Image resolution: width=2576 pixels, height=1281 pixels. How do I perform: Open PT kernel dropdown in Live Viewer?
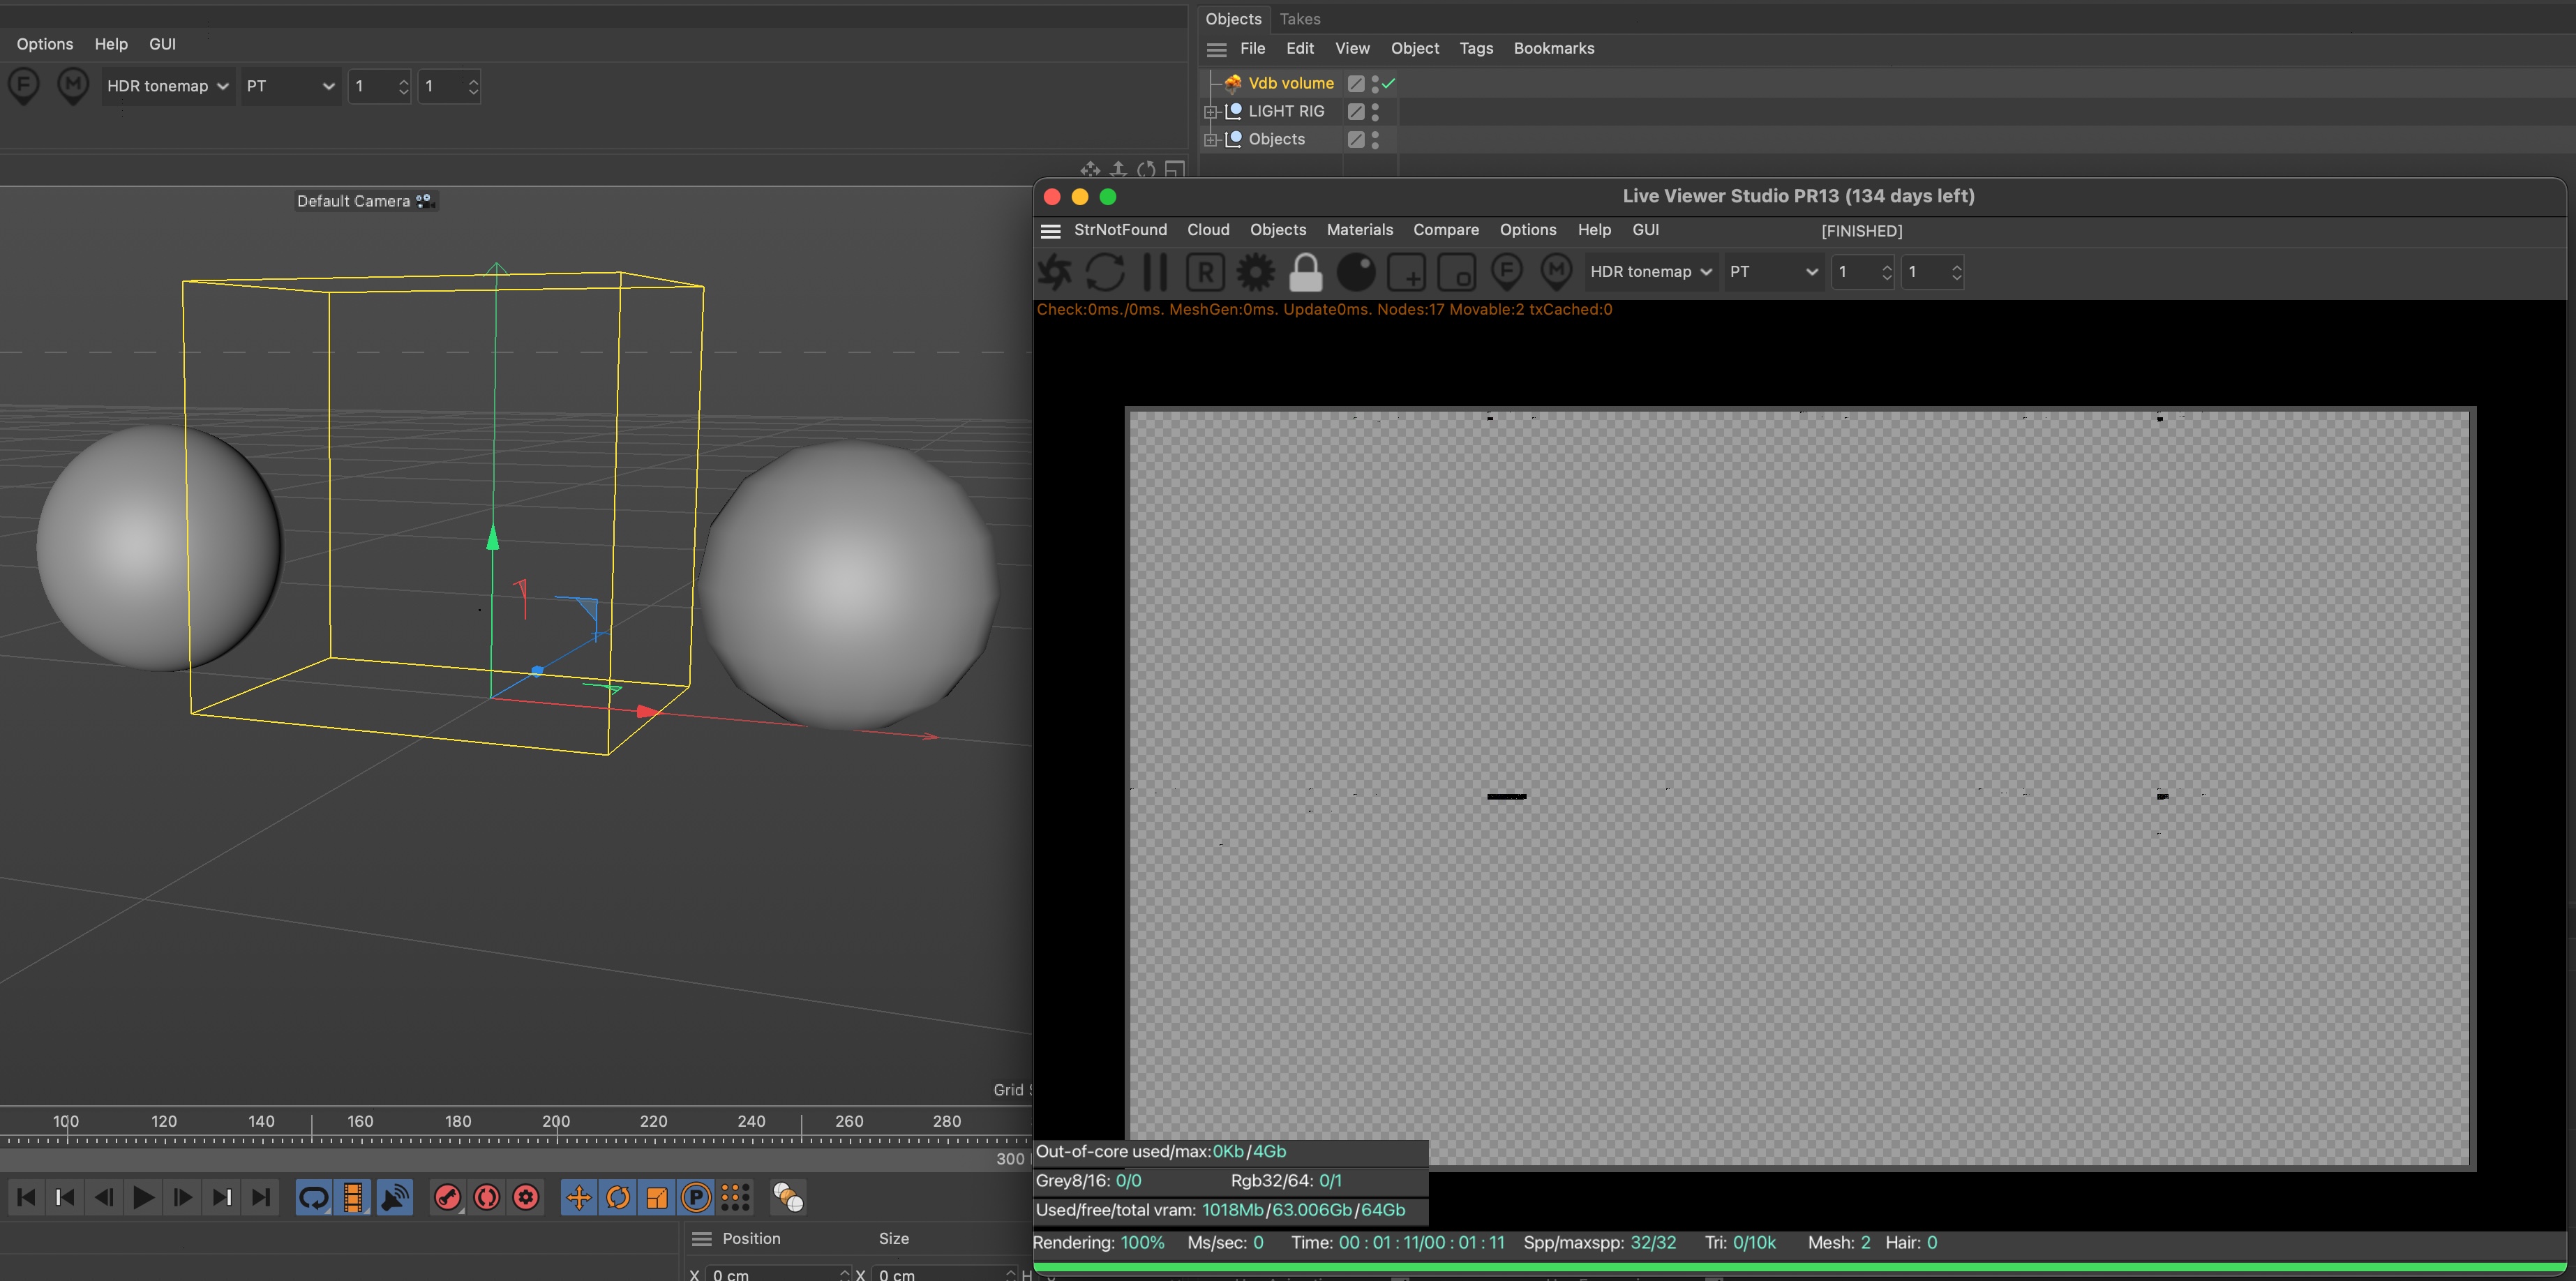(1773, 271)
